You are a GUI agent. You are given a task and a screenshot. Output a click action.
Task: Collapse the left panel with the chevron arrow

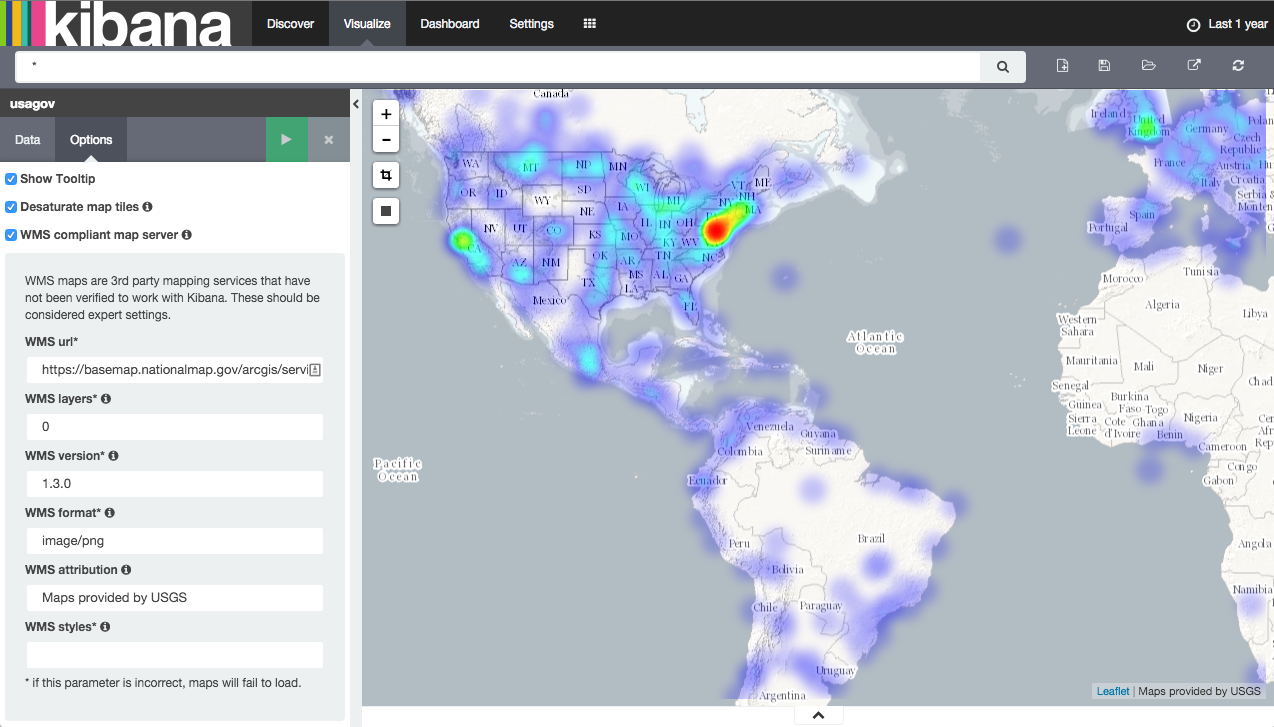[356, 103]
